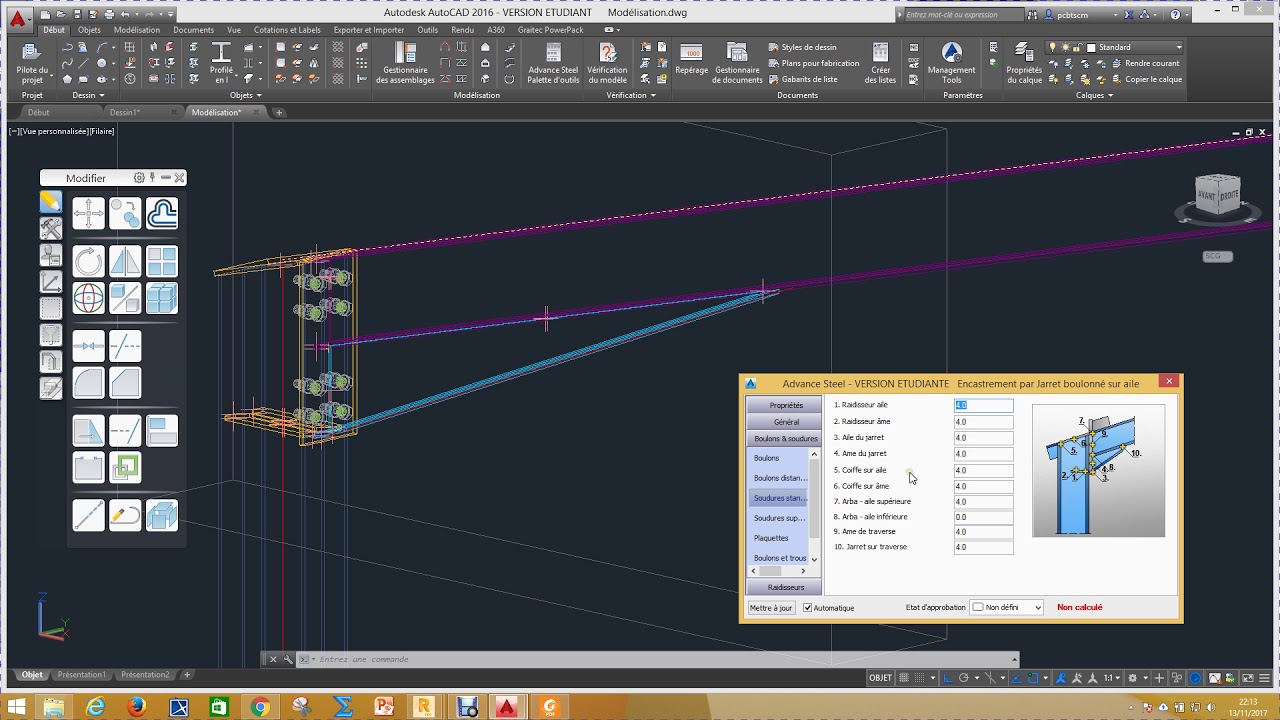1280x720 pixels.
Task: Click the Jarret sur traverse value field
Action: pyautogui.click(x=983, y=547)
